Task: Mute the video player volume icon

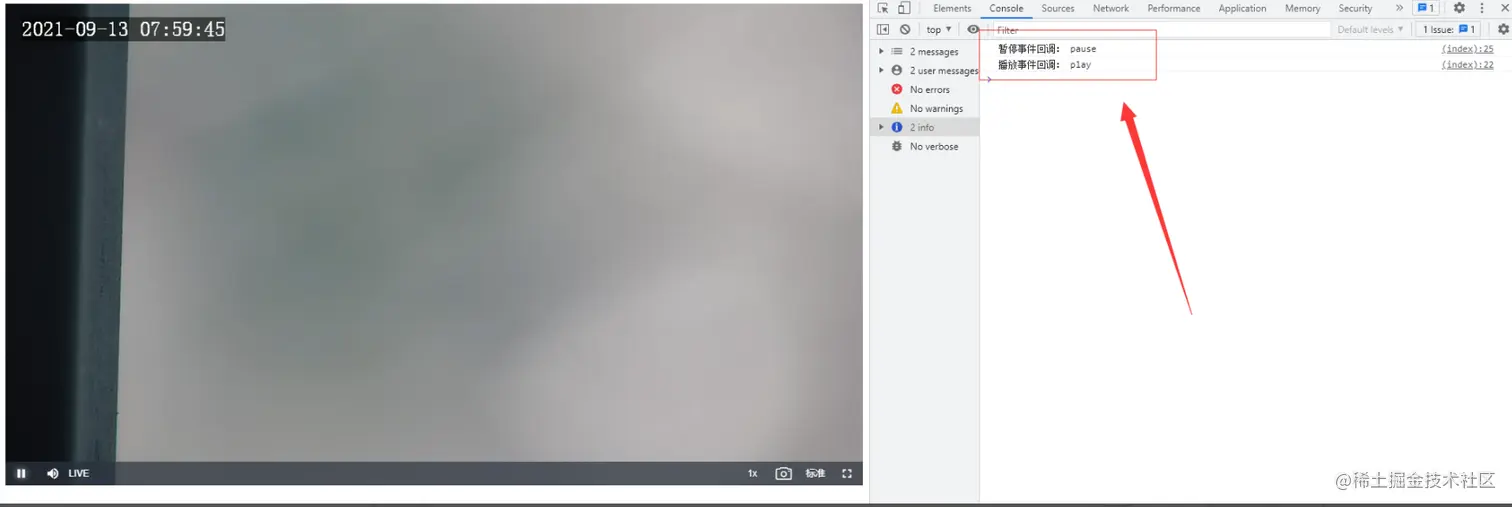Action: pos(53,473)
